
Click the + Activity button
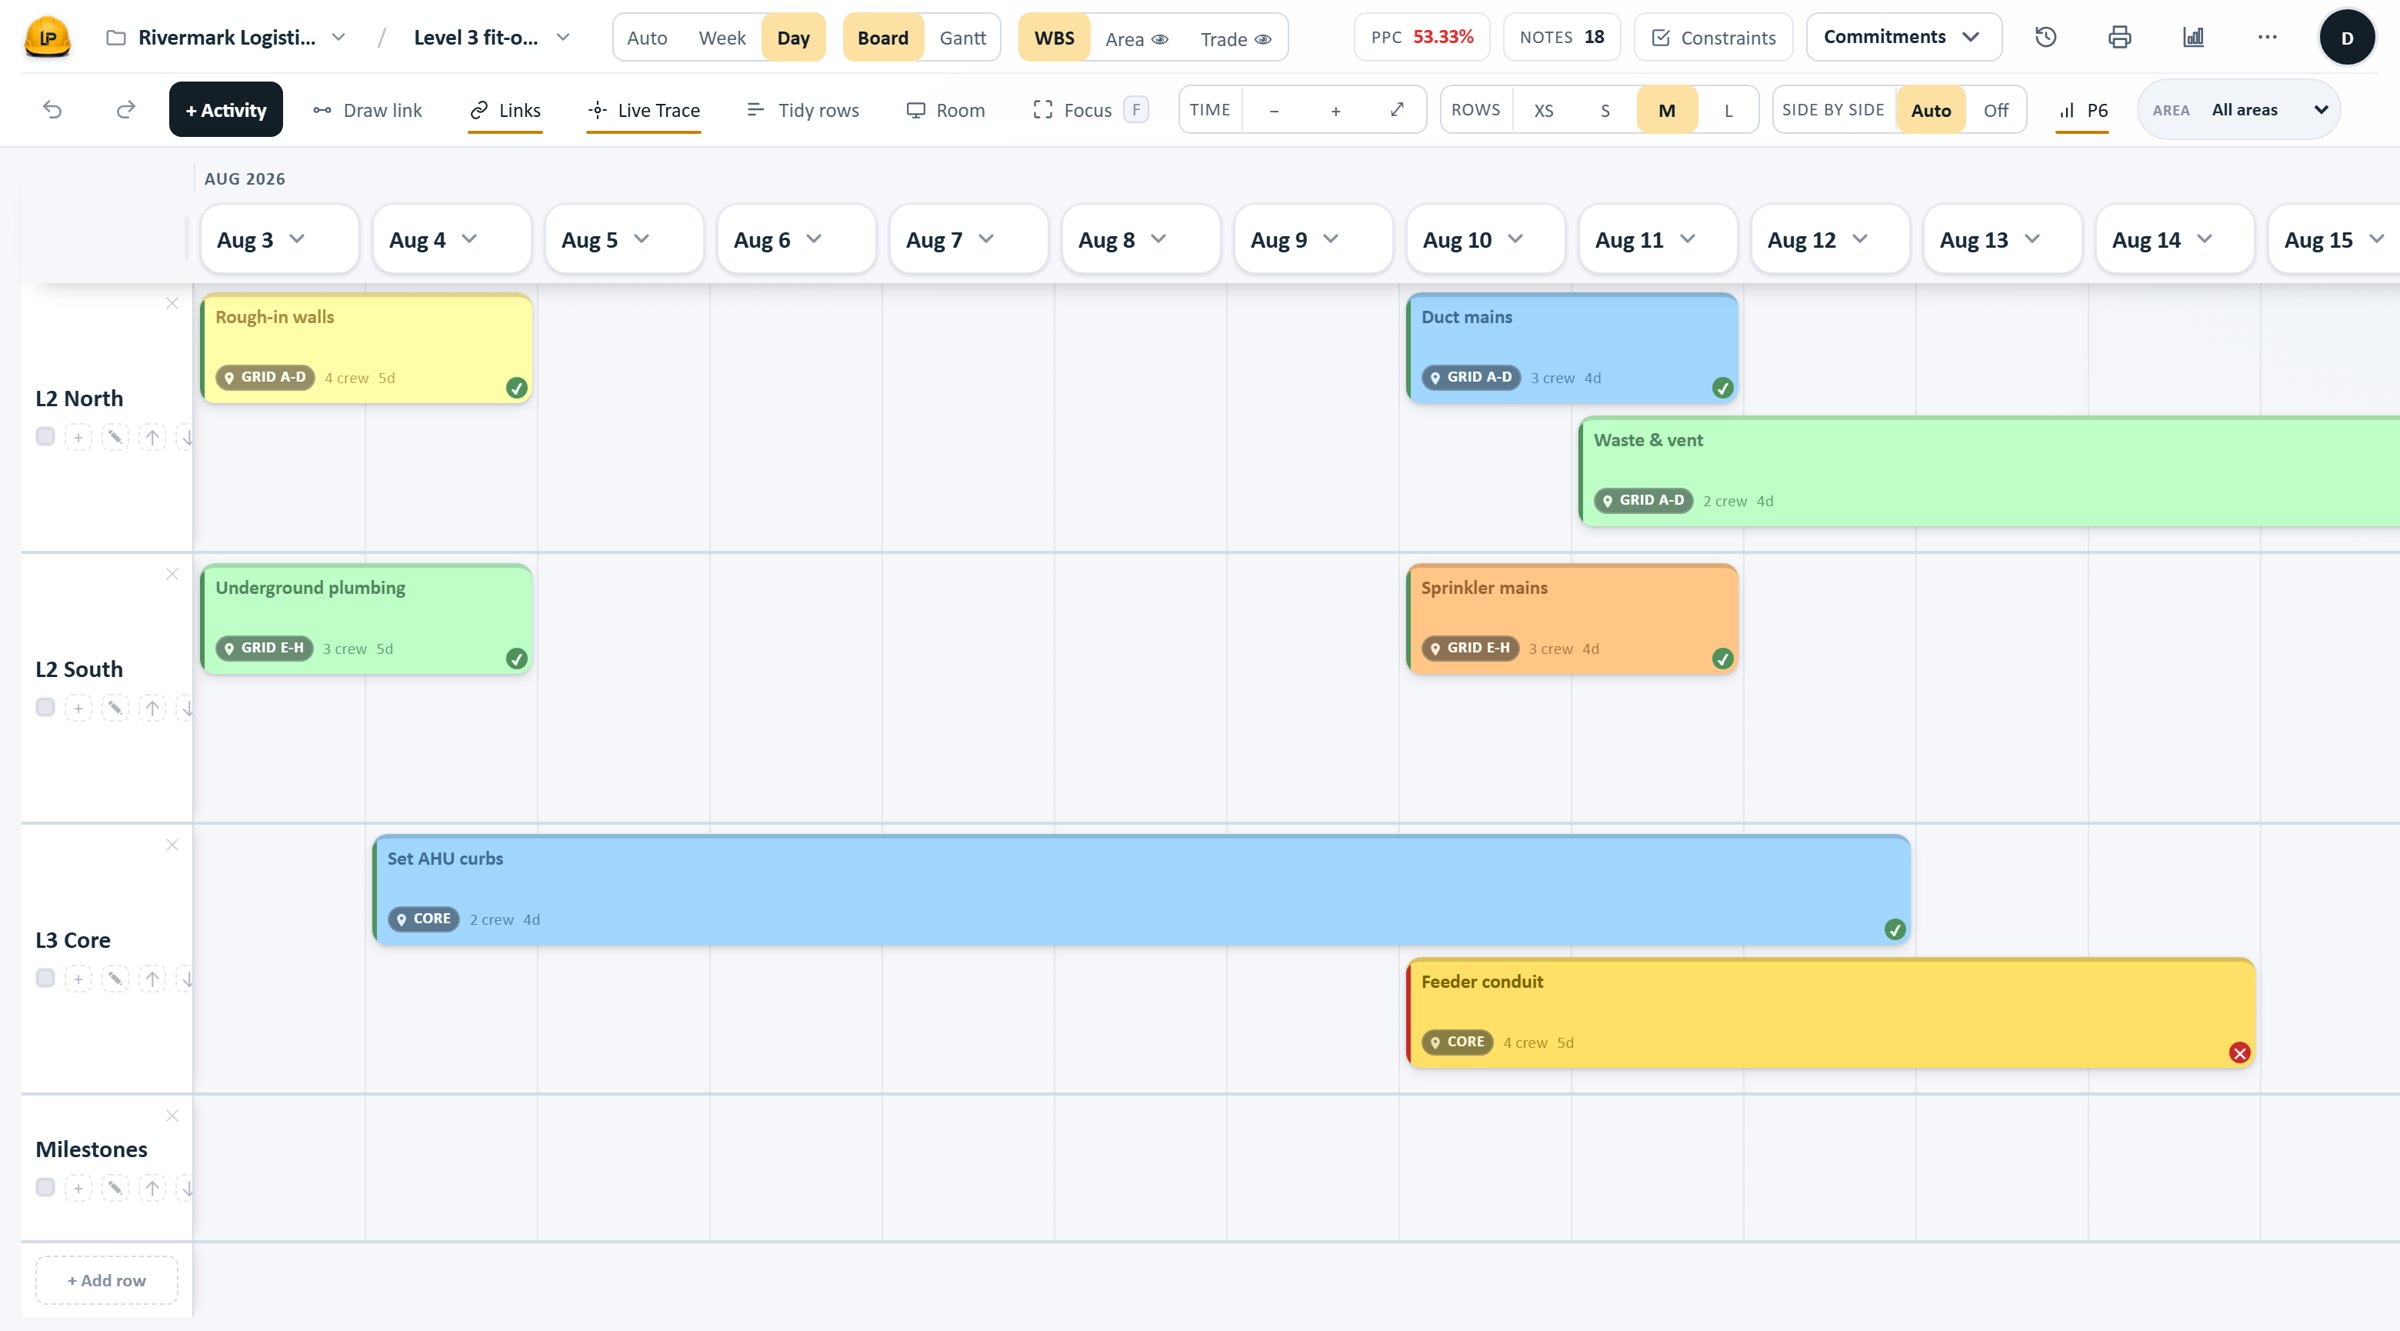(x=226, y=109)
